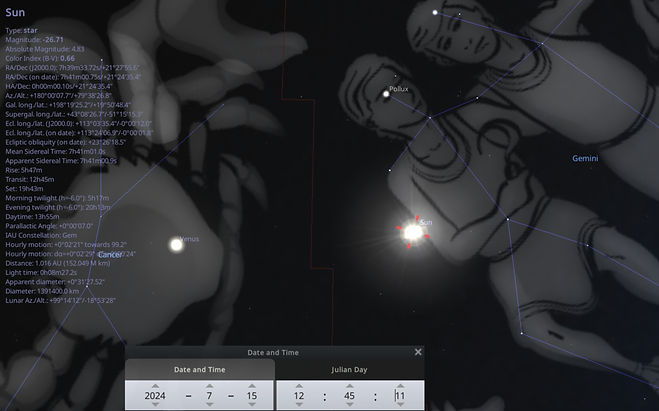
Task: Click the 'IAU Constellation: Gem' line
Action: [41, 235]
